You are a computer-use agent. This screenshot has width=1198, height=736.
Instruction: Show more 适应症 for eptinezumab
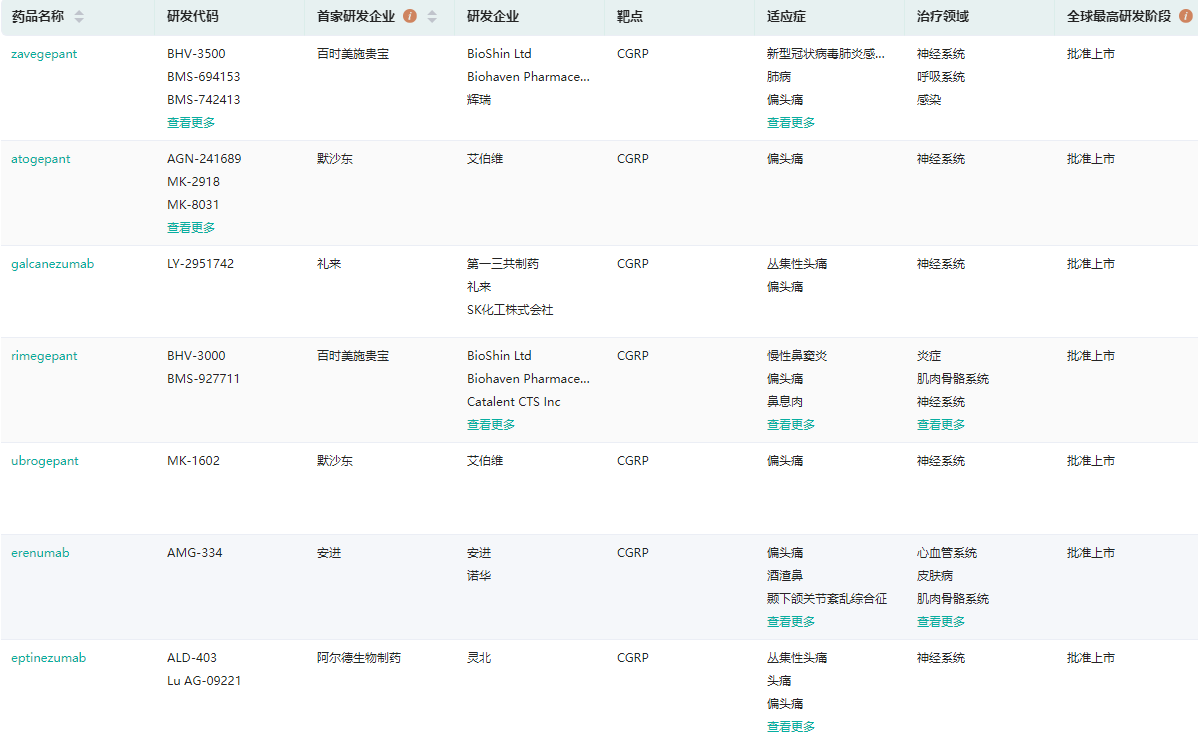coord(791,727)
